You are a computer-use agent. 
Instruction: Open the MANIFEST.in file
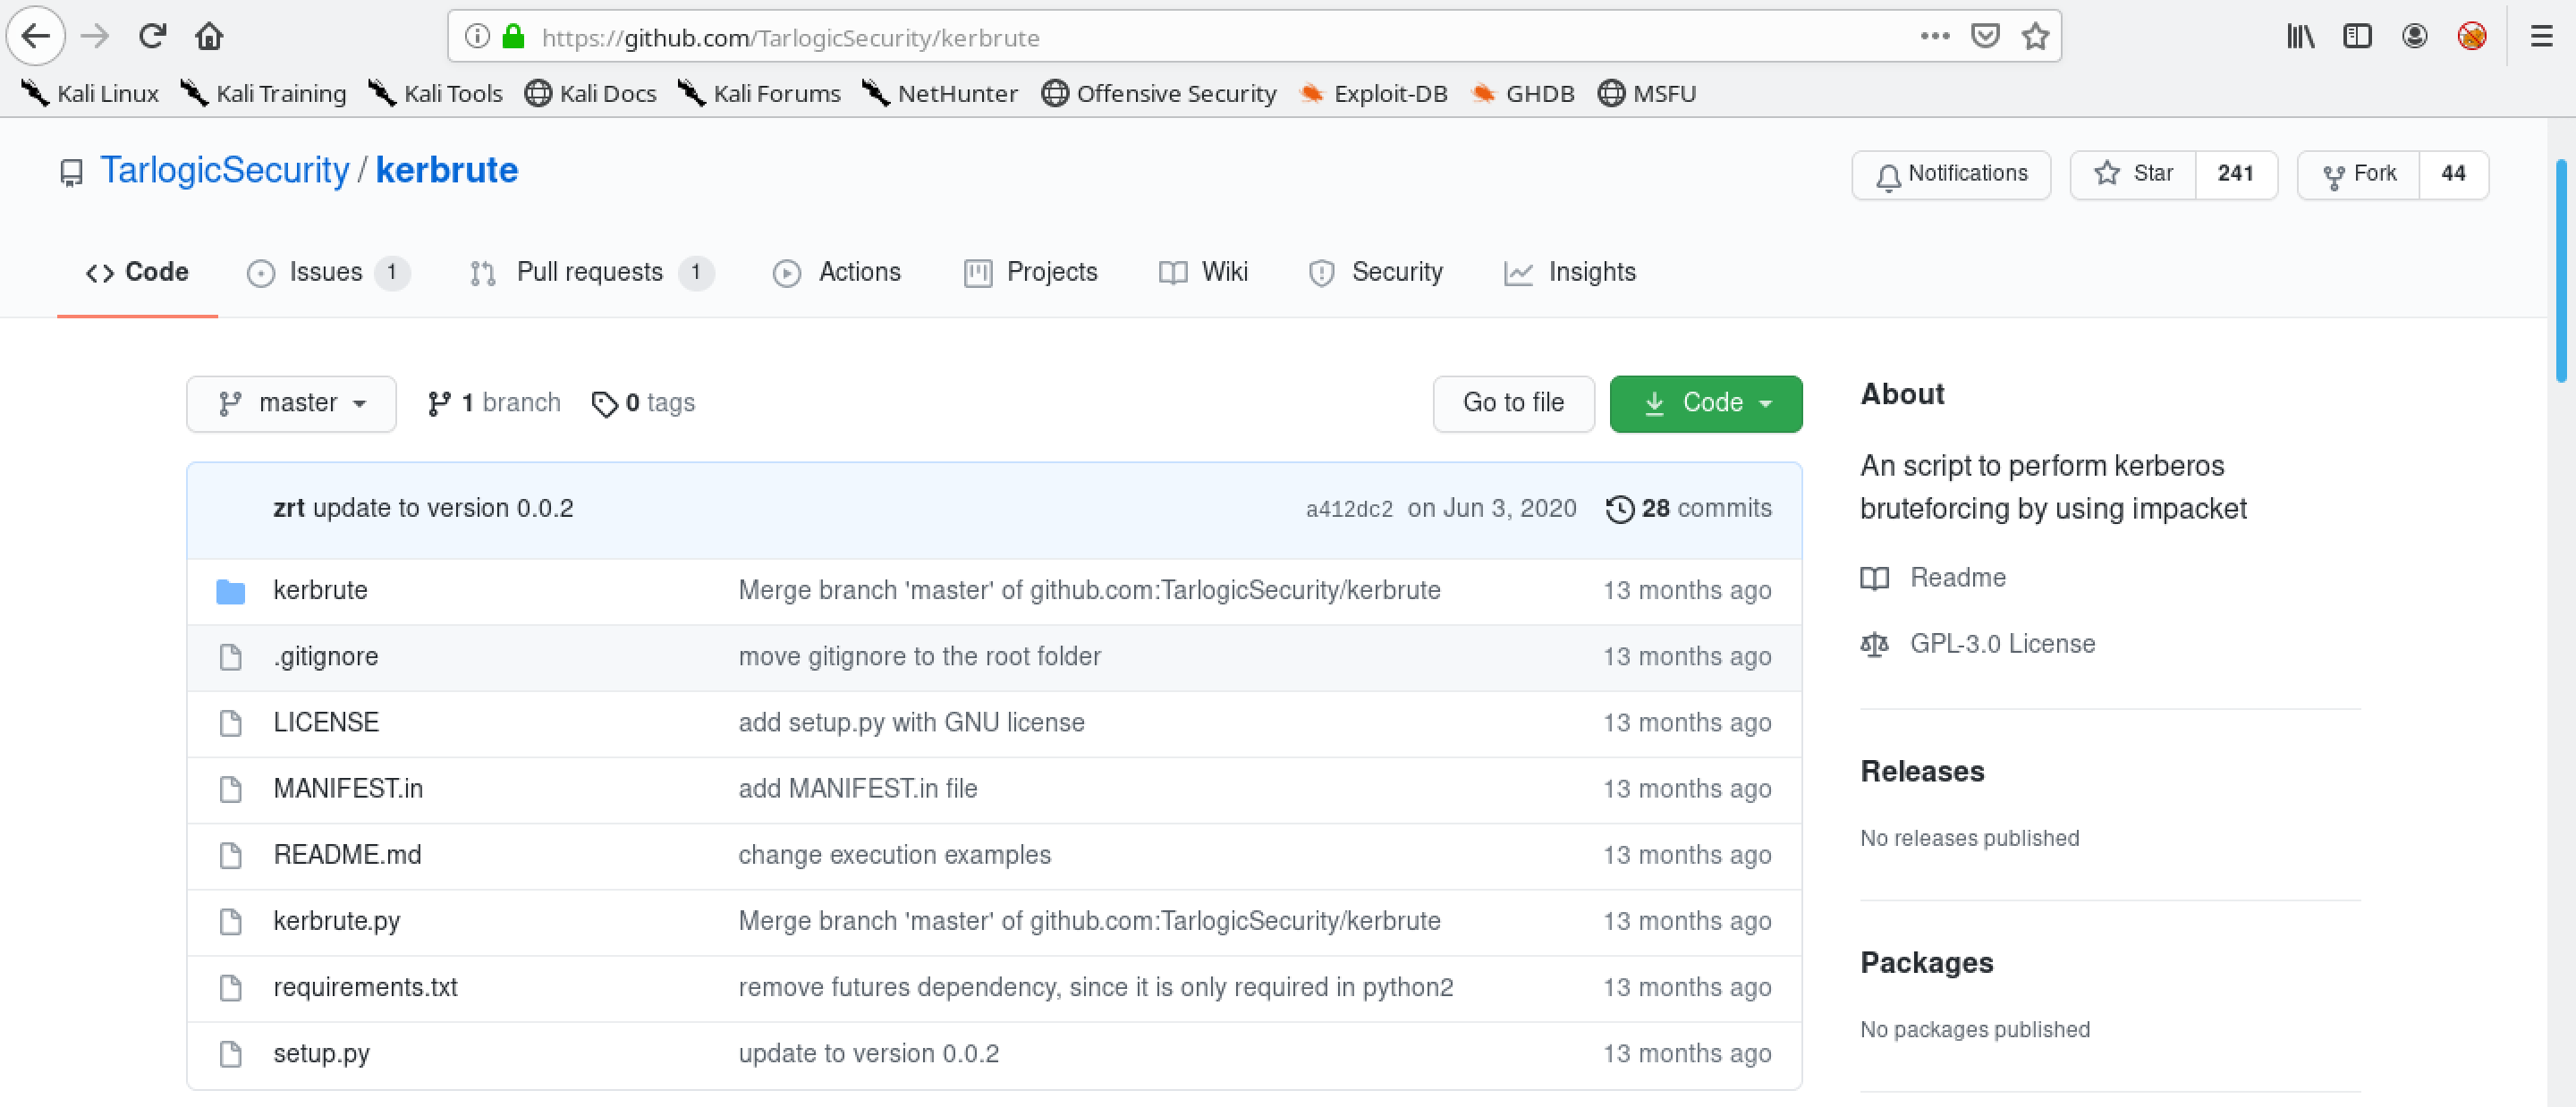[x=348, y=788]
